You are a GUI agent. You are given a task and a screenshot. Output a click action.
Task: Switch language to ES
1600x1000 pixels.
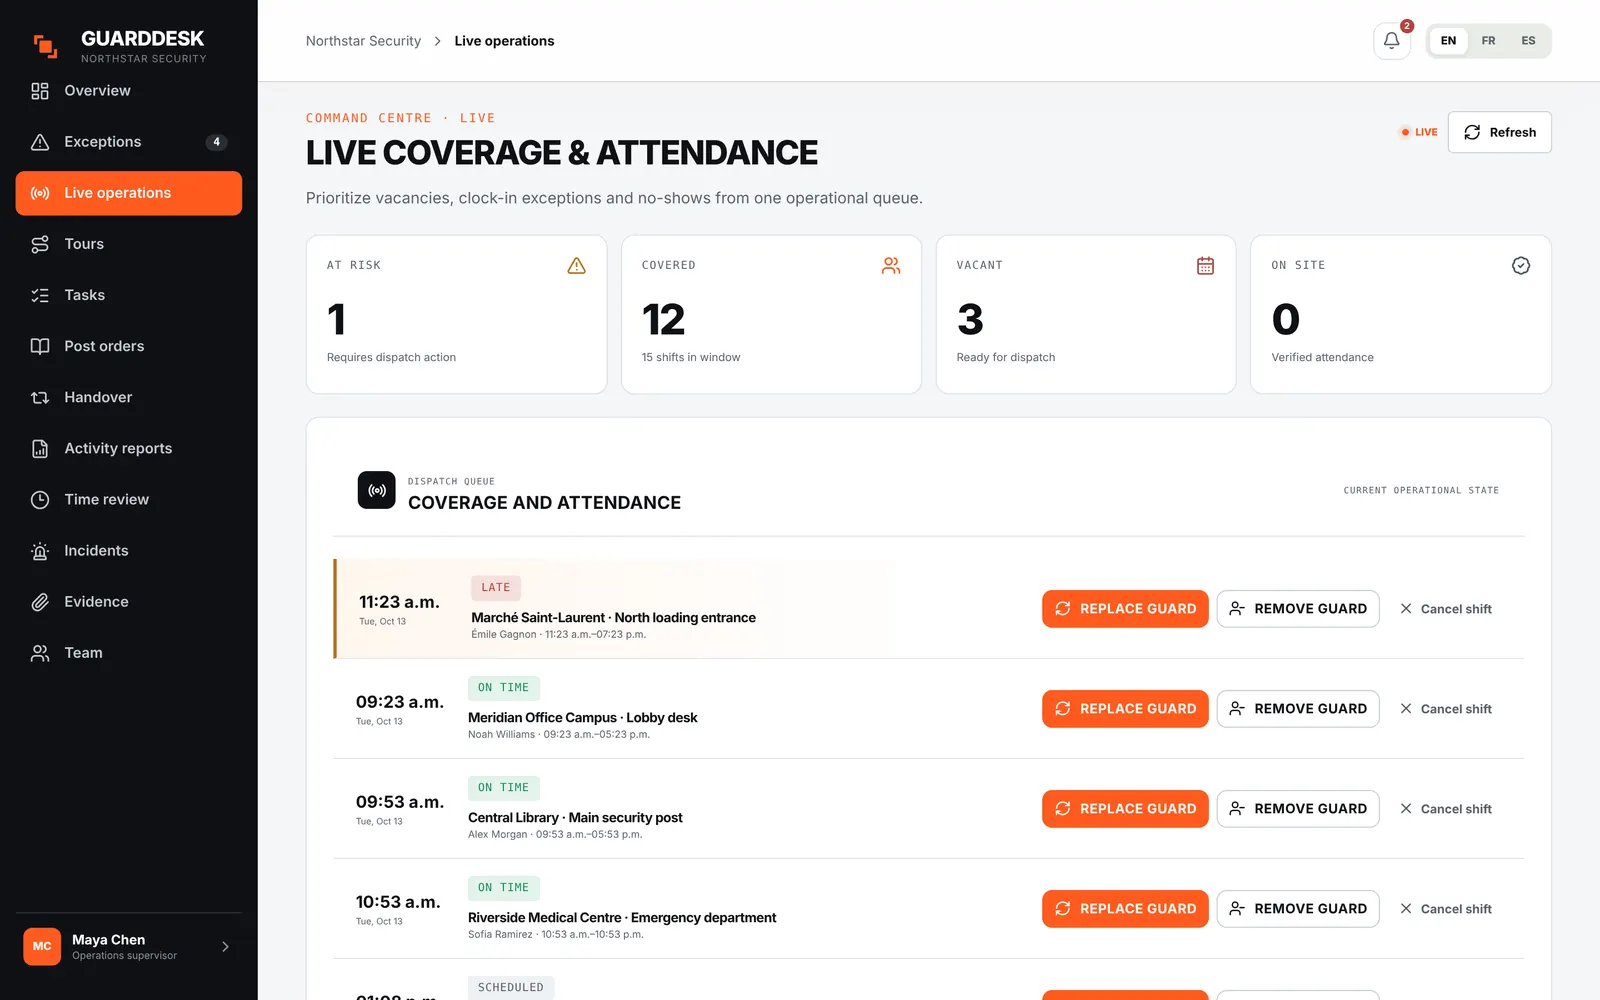click(1528, 41)
